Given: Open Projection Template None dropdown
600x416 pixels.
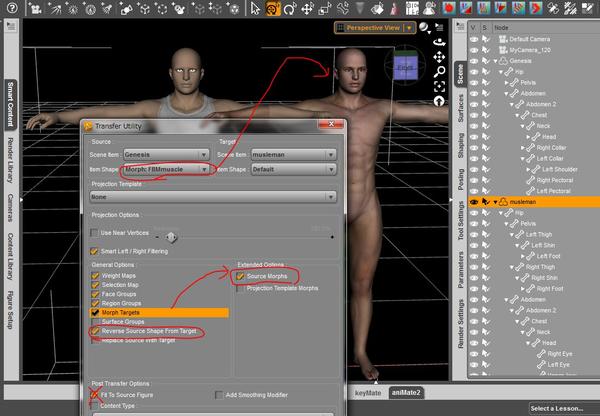Looking at the screenshot, I should [213, 197].
